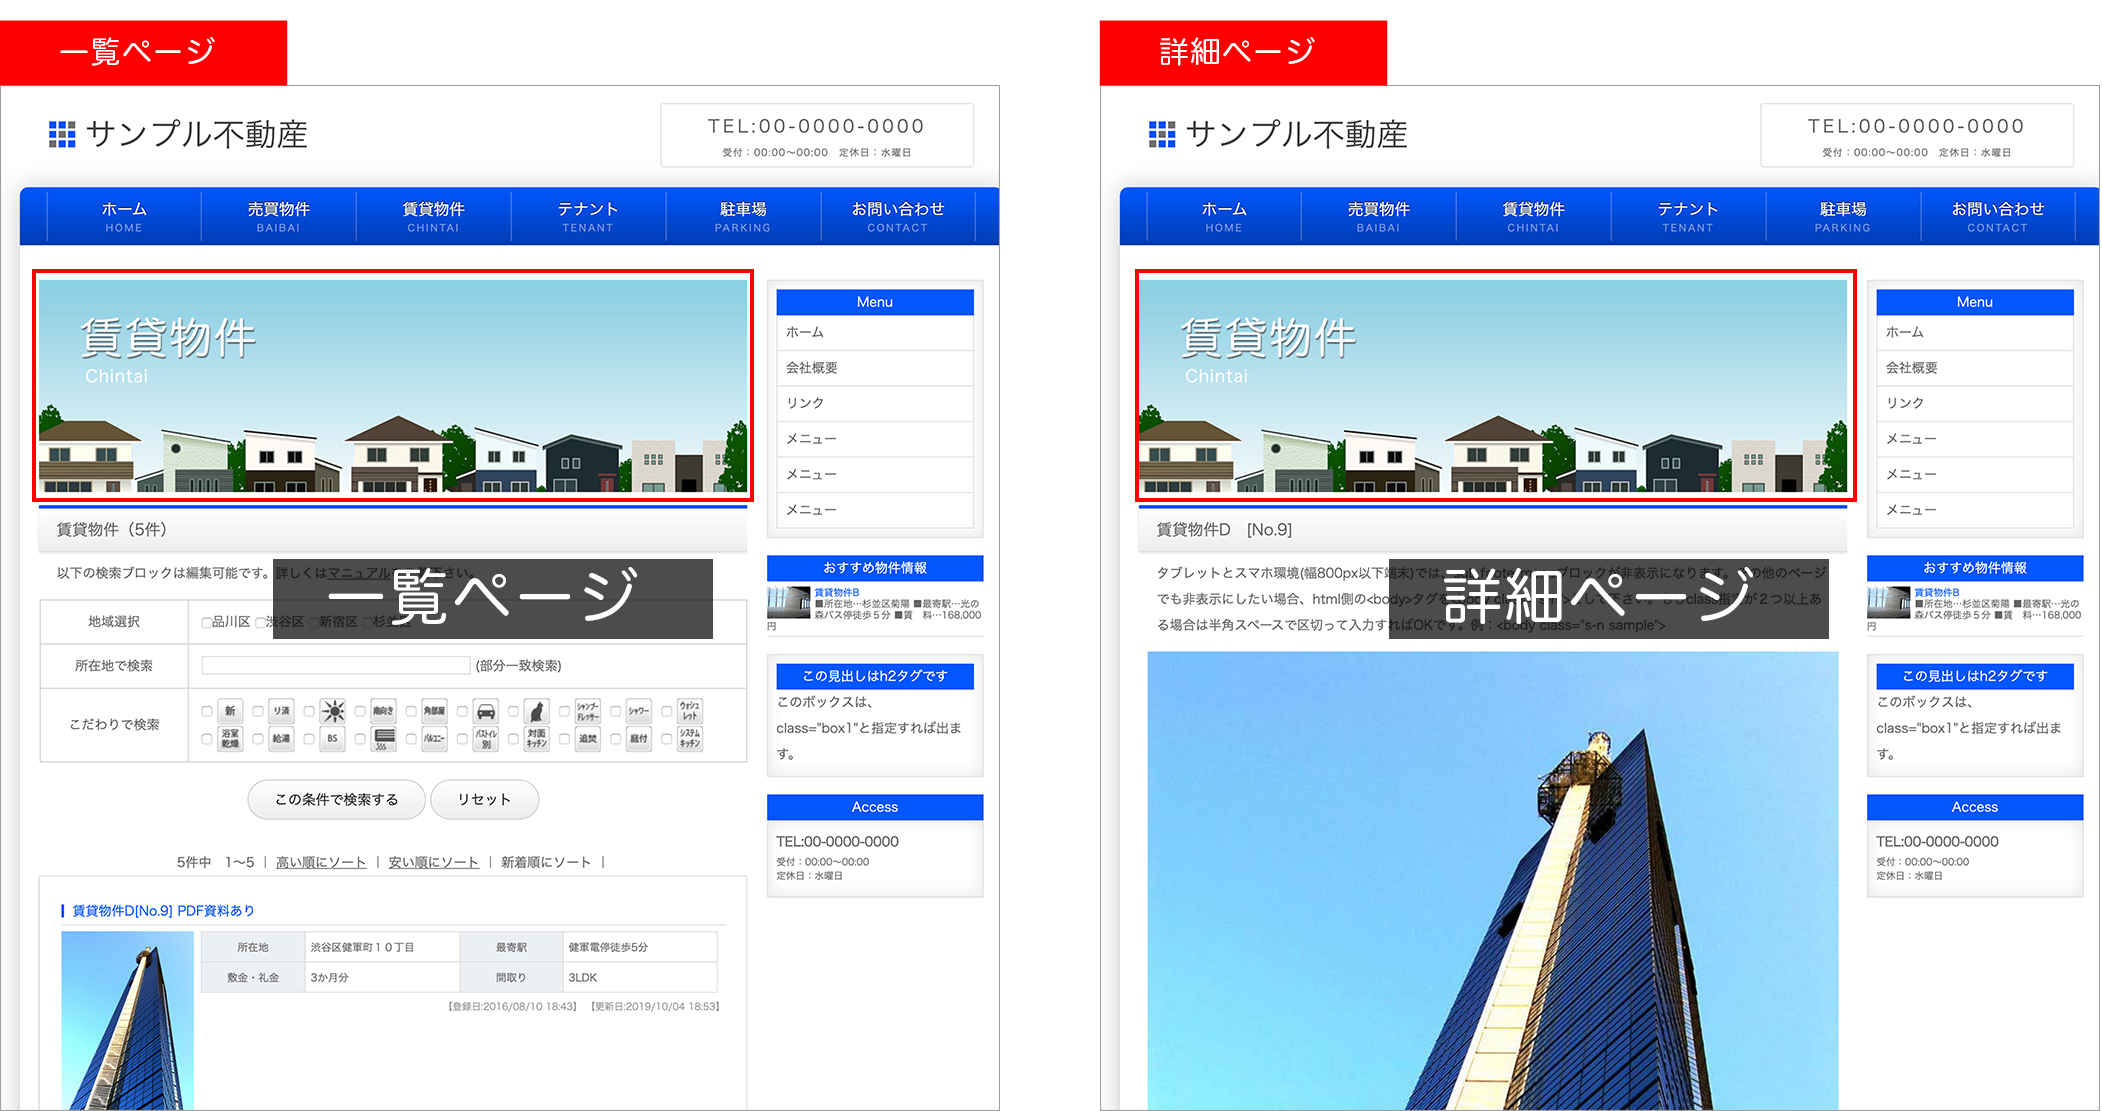Screen dimensions: 2102x1111
Task: Click the この条件で検索する search button
Action: 337,799
